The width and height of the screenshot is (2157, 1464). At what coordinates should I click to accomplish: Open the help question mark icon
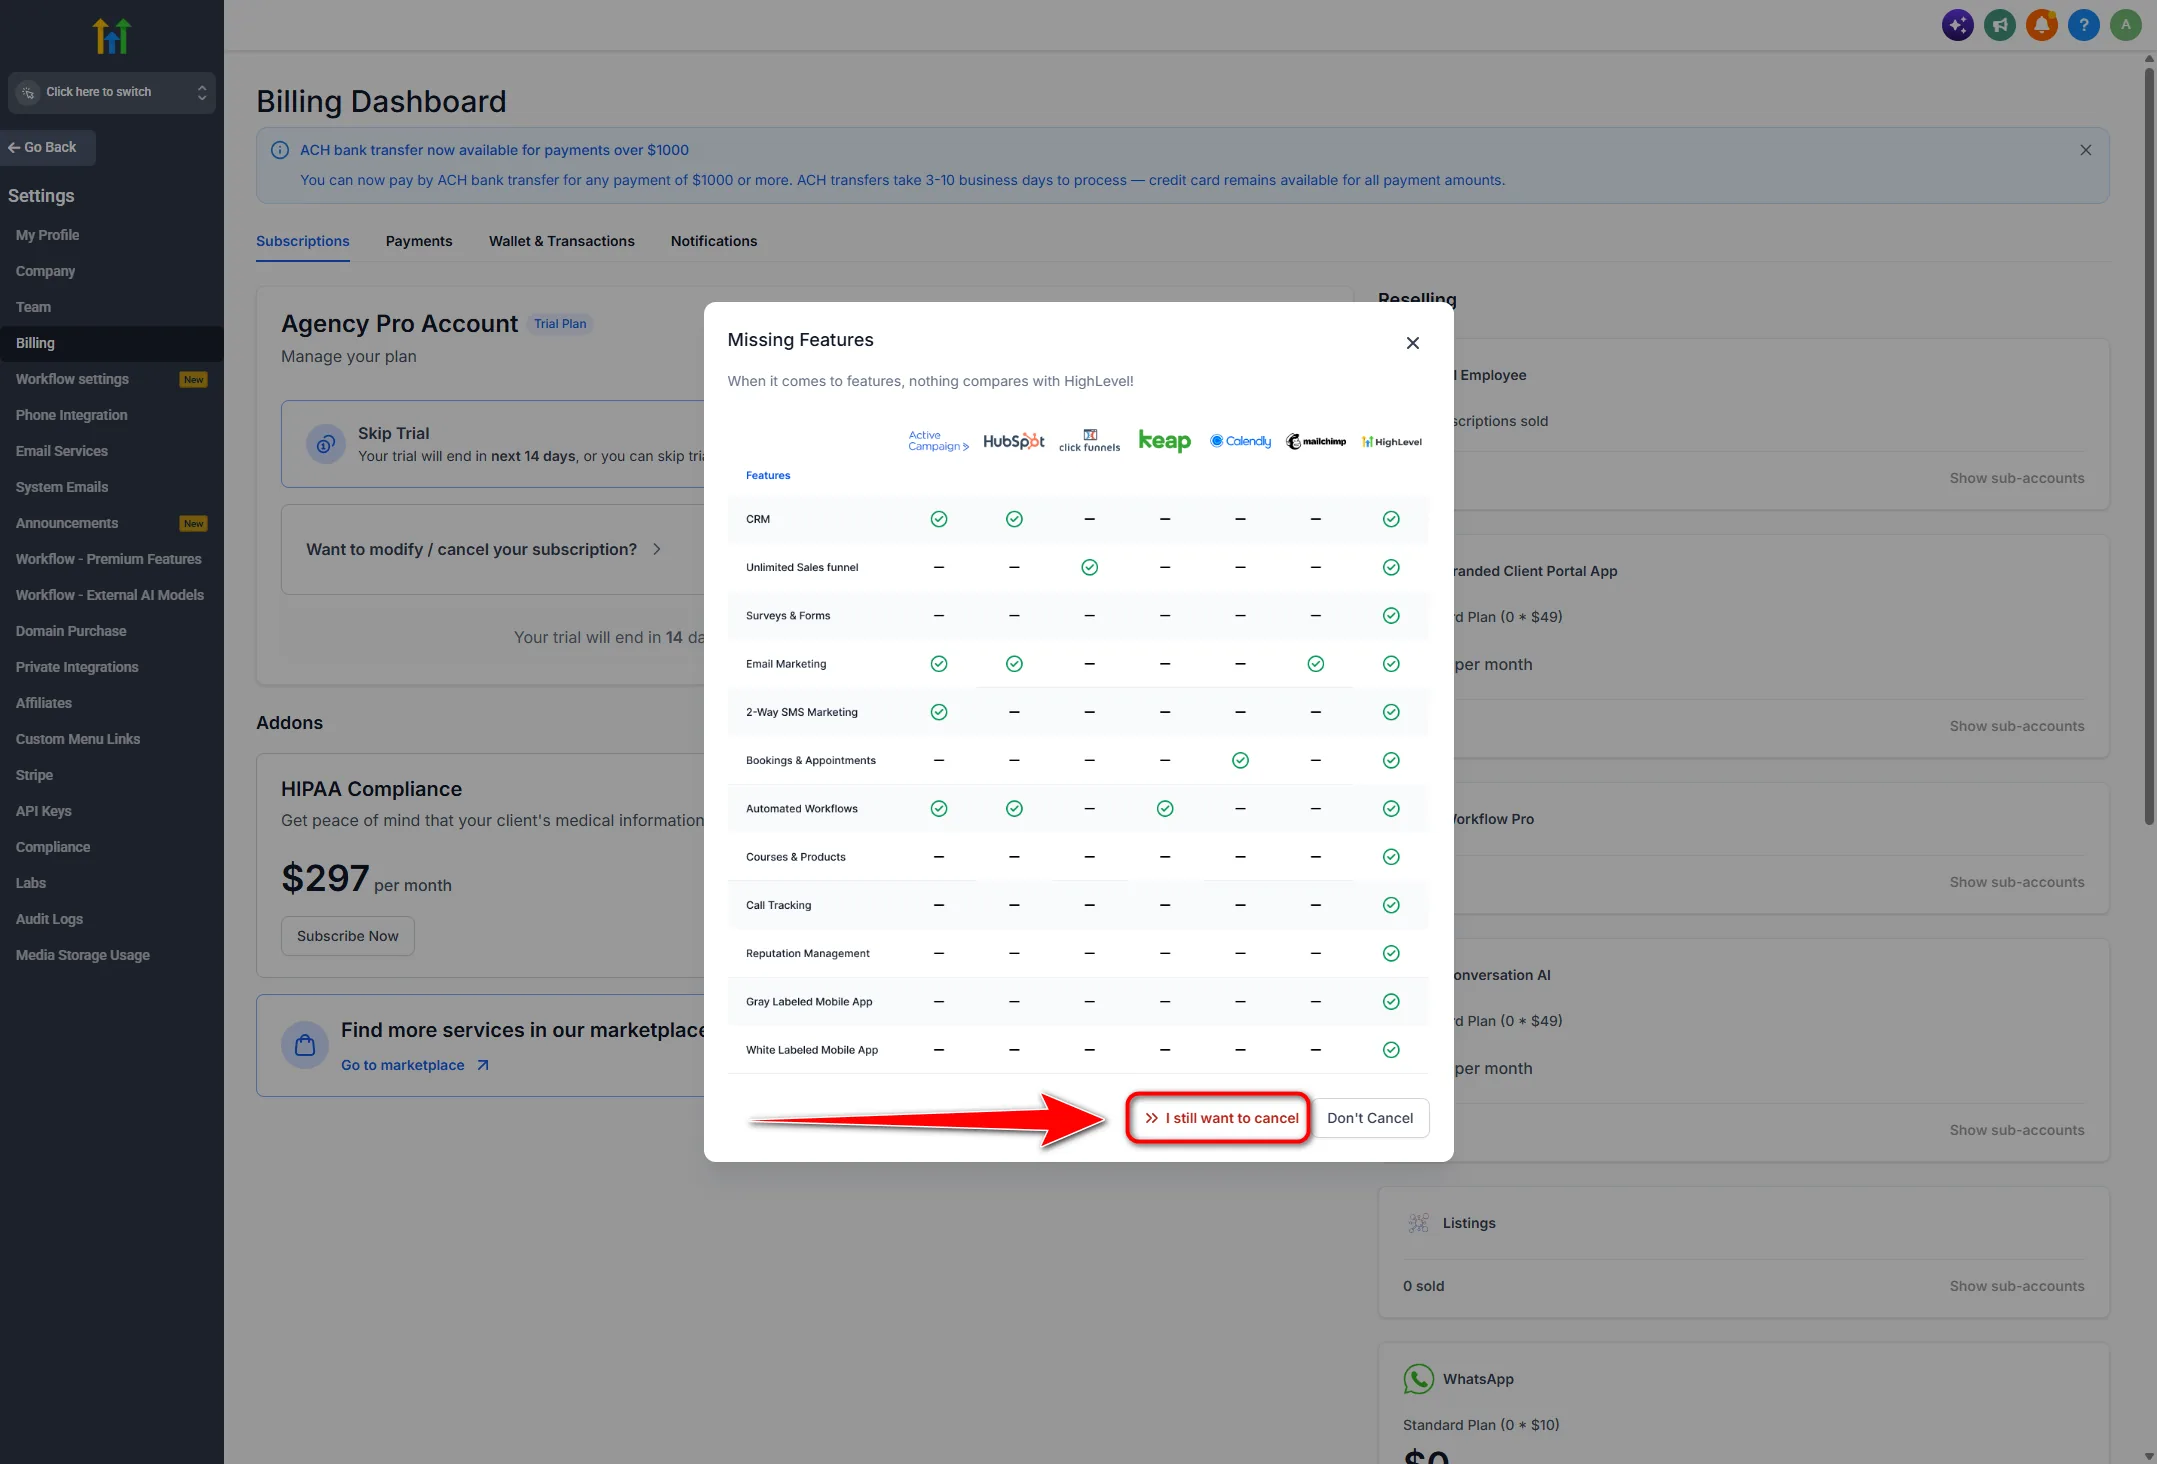(2083, 25)
